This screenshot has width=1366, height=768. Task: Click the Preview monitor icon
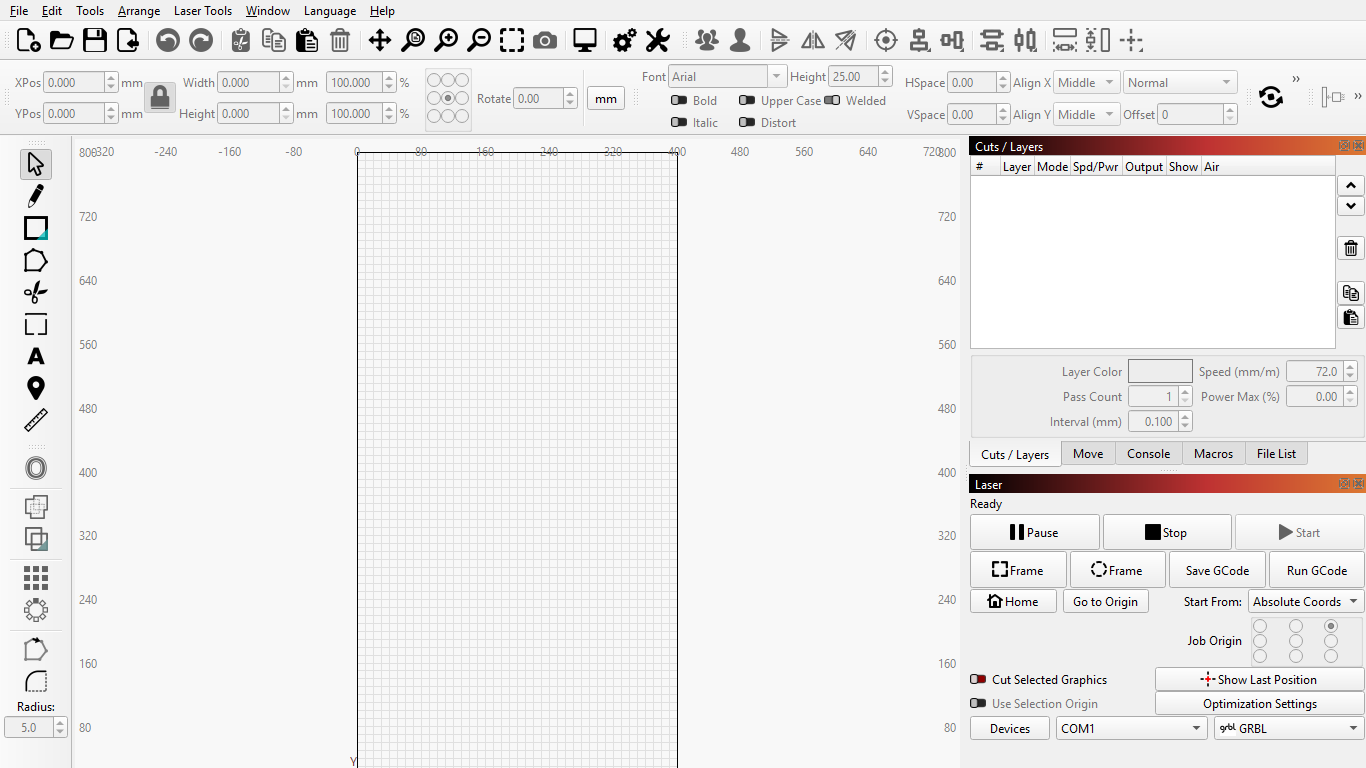585,41
